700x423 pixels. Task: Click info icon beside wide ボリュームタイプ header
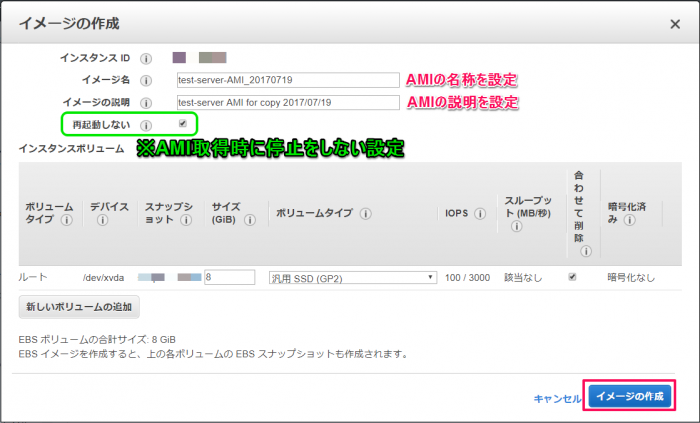tap(366, 214)
